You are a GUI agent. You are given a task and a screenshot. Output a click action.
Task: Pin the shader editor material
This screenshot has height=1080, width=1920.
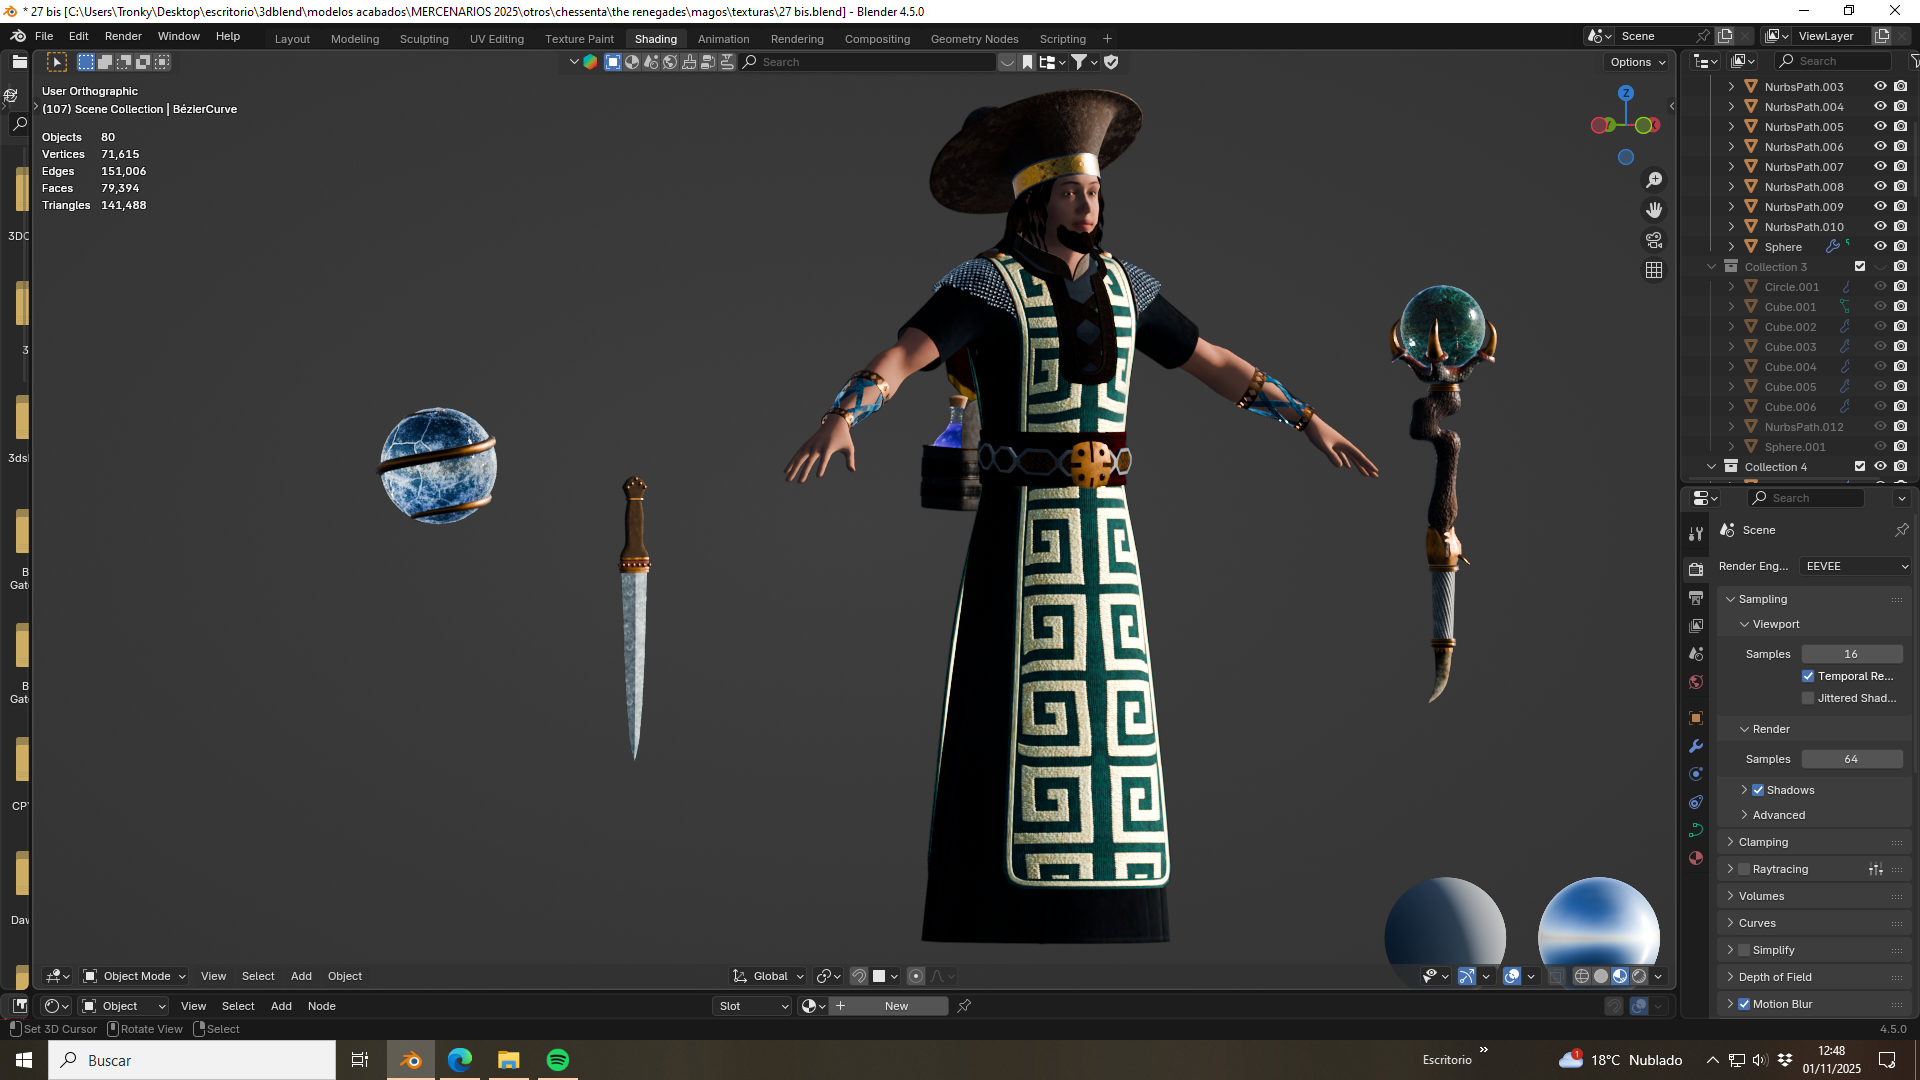pos(964,1006)
